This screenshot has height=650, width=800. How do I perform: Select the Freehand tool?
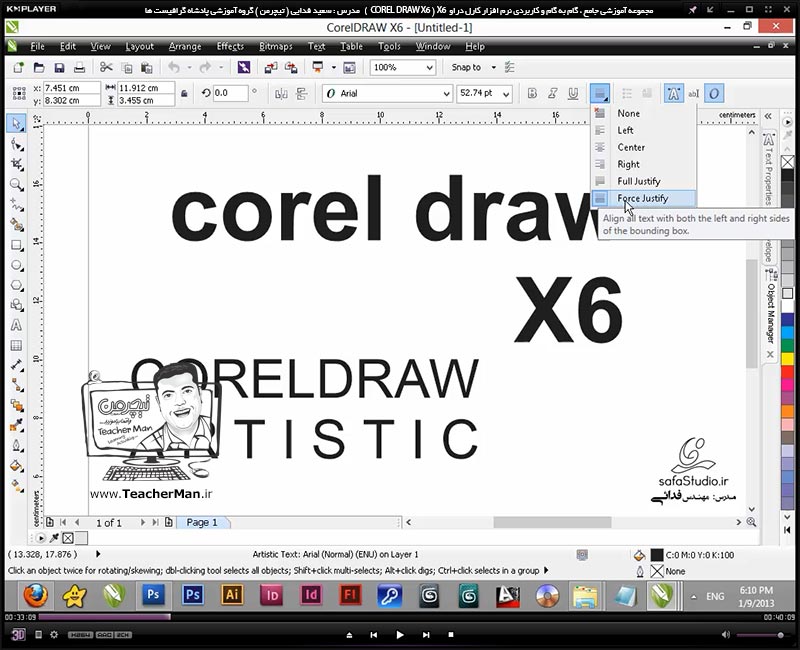tap(16, 205)
